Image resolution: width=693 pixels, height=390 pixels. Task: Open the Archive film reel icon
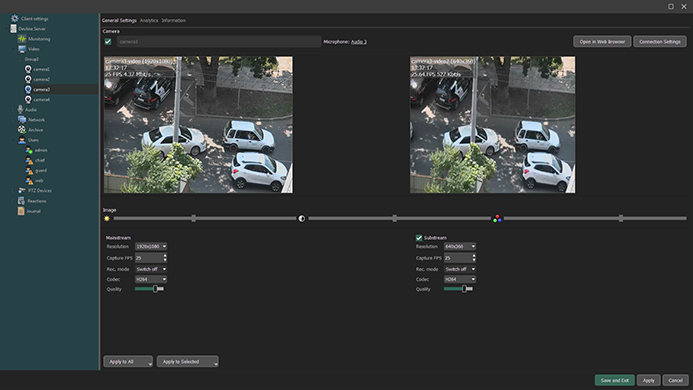point(22,130)
